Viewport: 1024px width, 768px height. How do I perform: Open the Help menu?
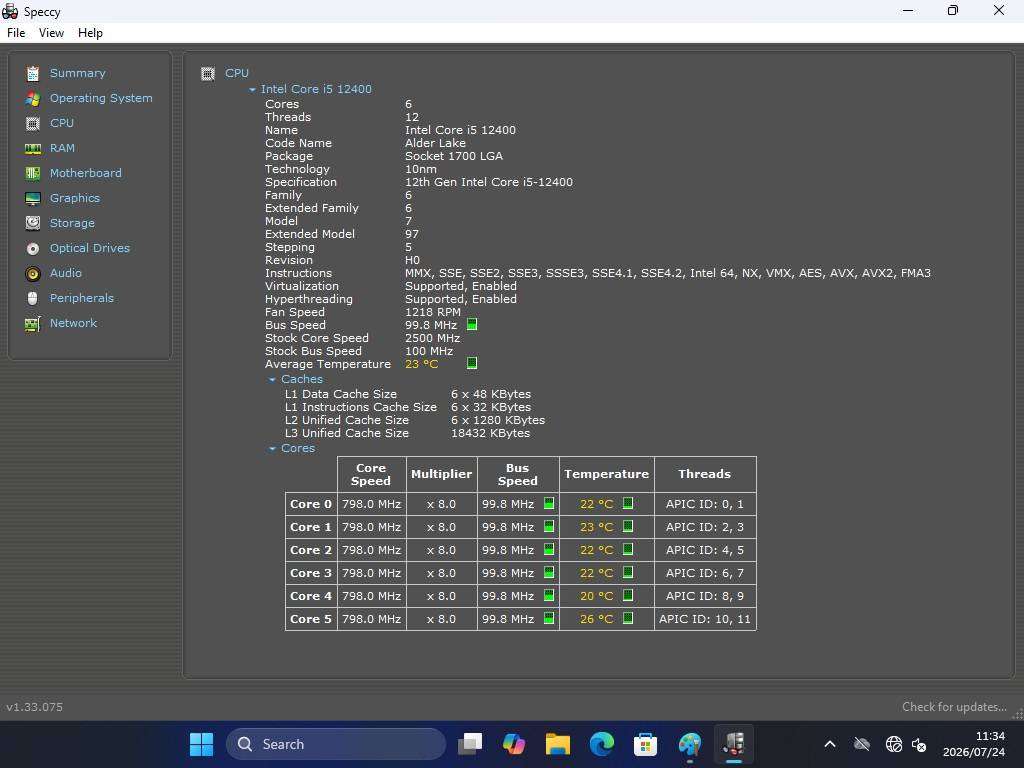click(90, 33)
